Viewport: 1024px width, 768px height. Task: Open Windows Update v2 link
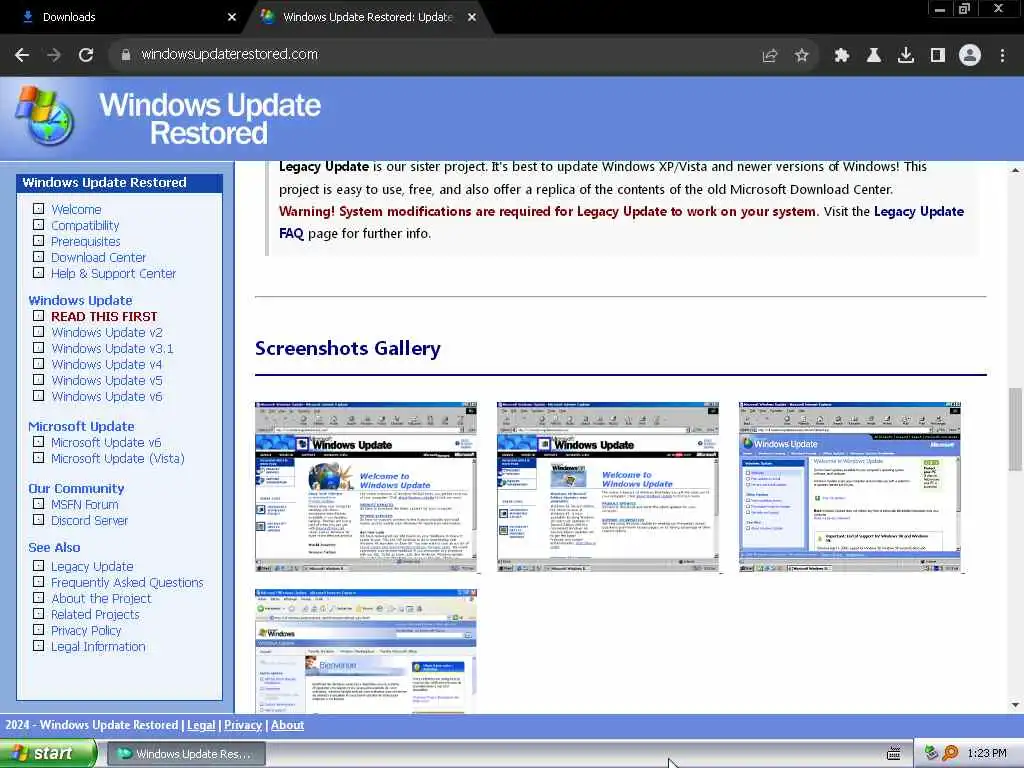(x=107, y=332)
